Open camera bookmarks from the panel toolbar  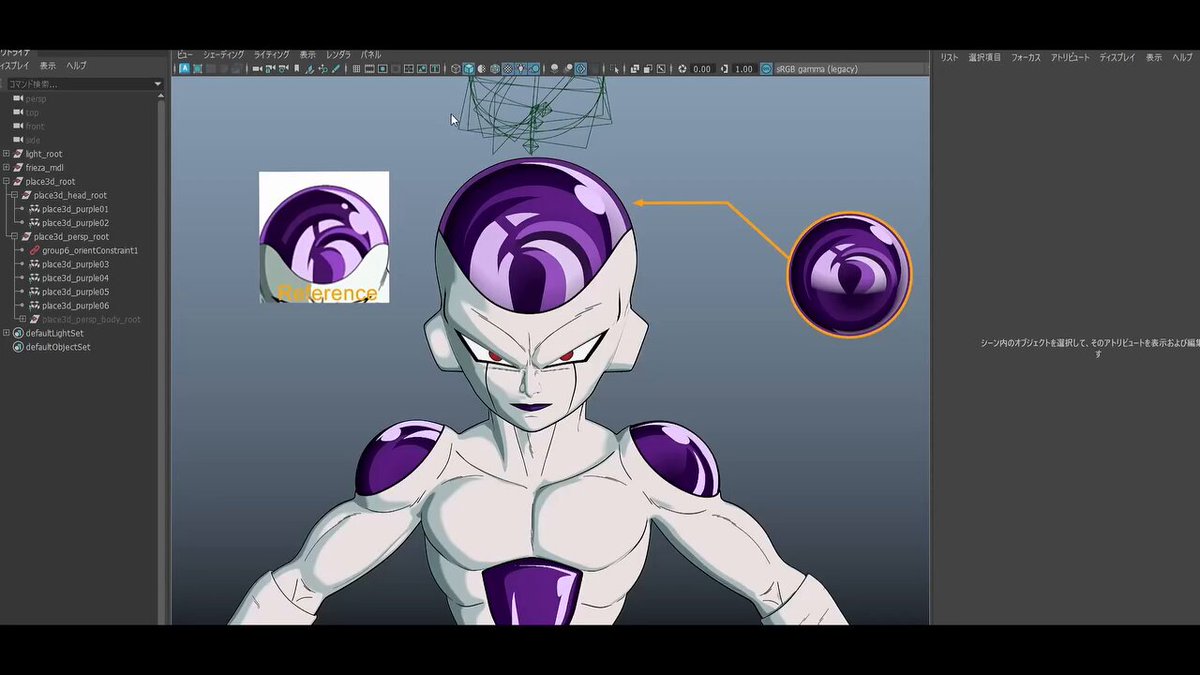pyautogui.click(x=297, y=69)
